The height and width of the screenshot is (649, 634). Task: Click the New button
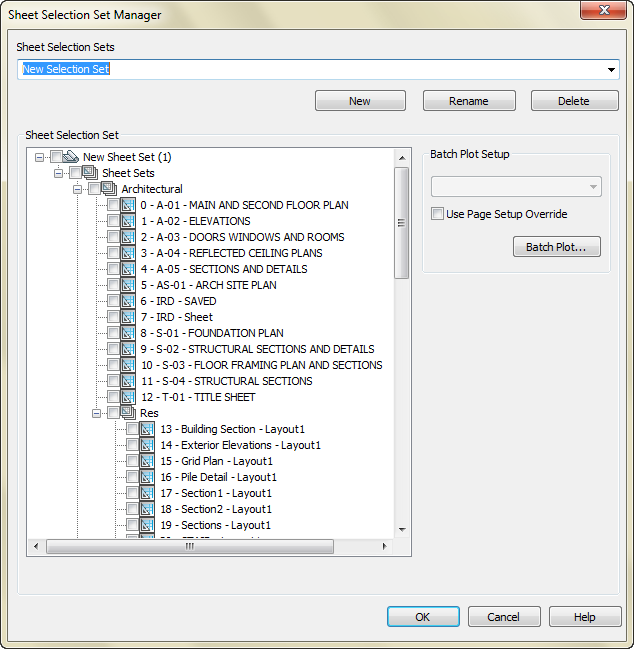pyautogui.click(x=360, y=101)
